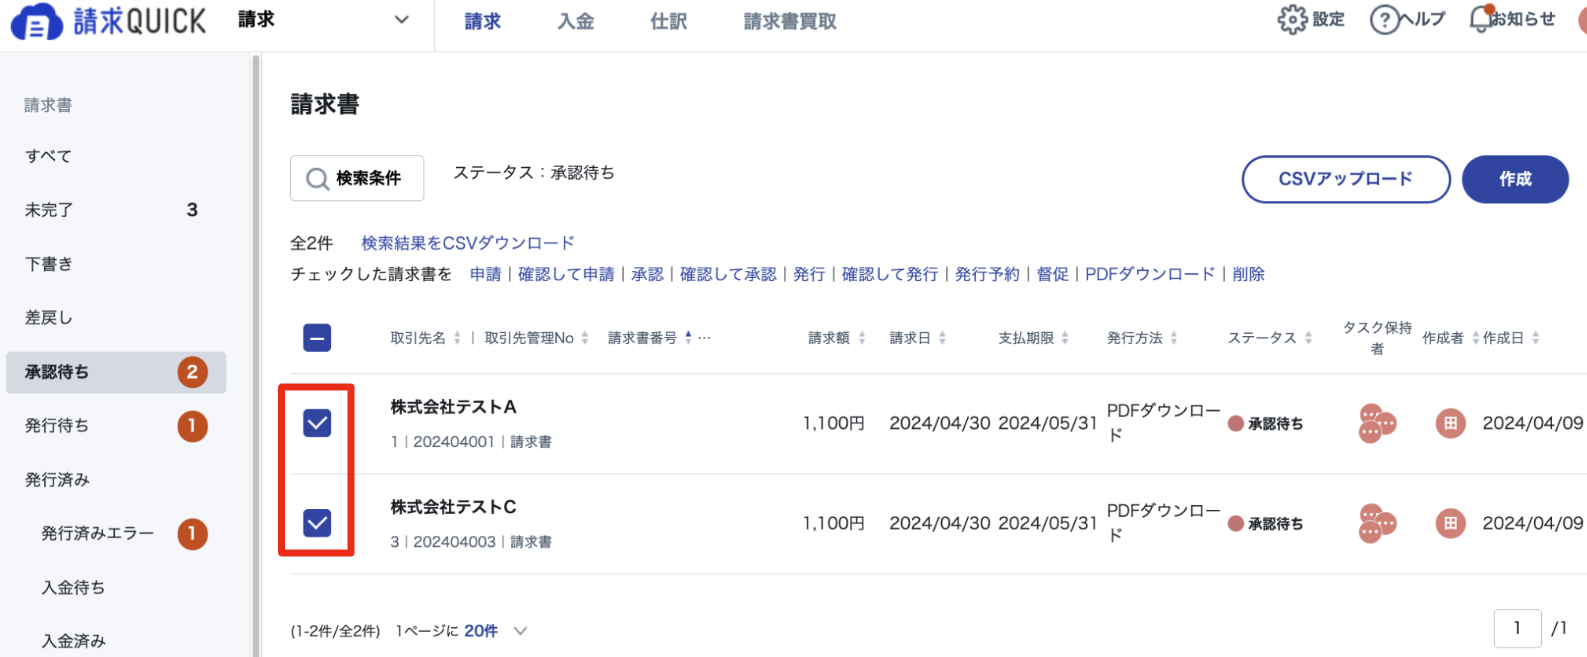
Task: Click the badge 1 next to 発行済みエラー
Action: 192,534
